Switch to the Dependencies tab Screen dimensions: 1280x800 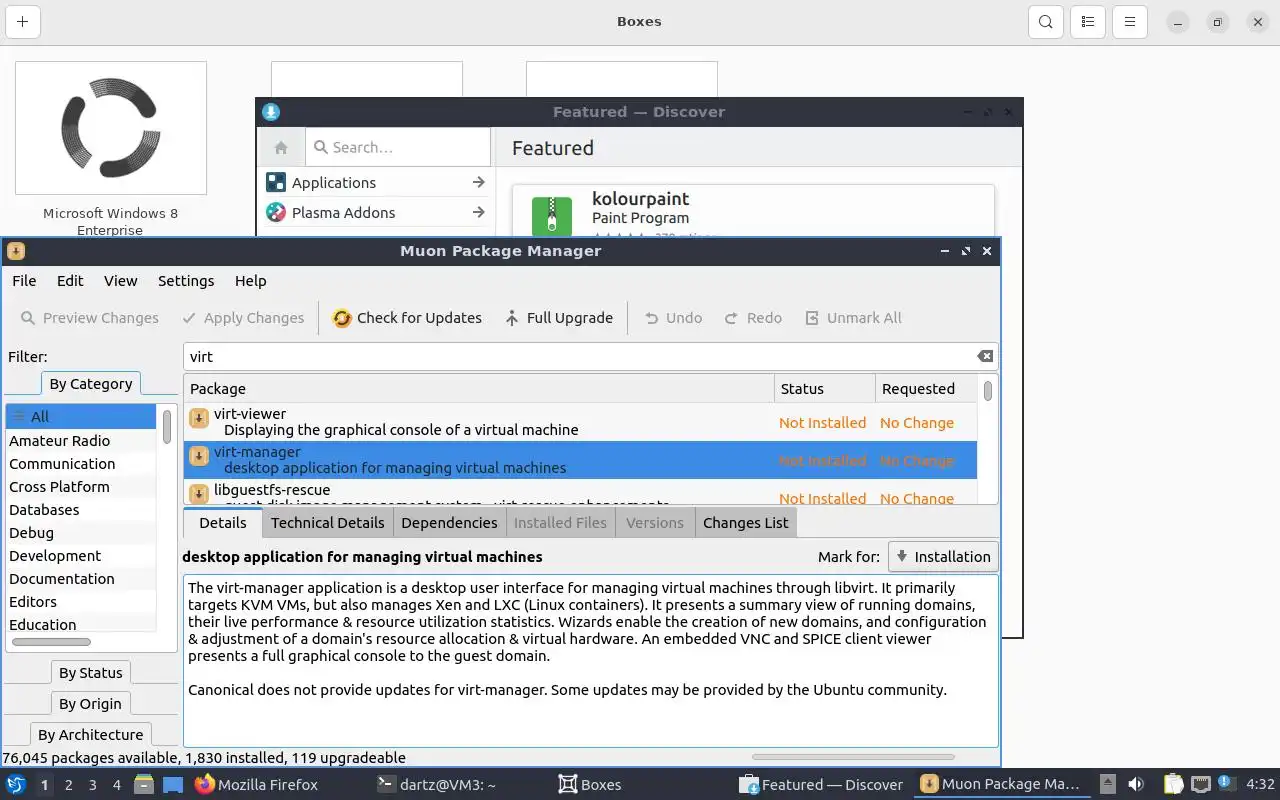pyautogui.click(x=449, y=523)
